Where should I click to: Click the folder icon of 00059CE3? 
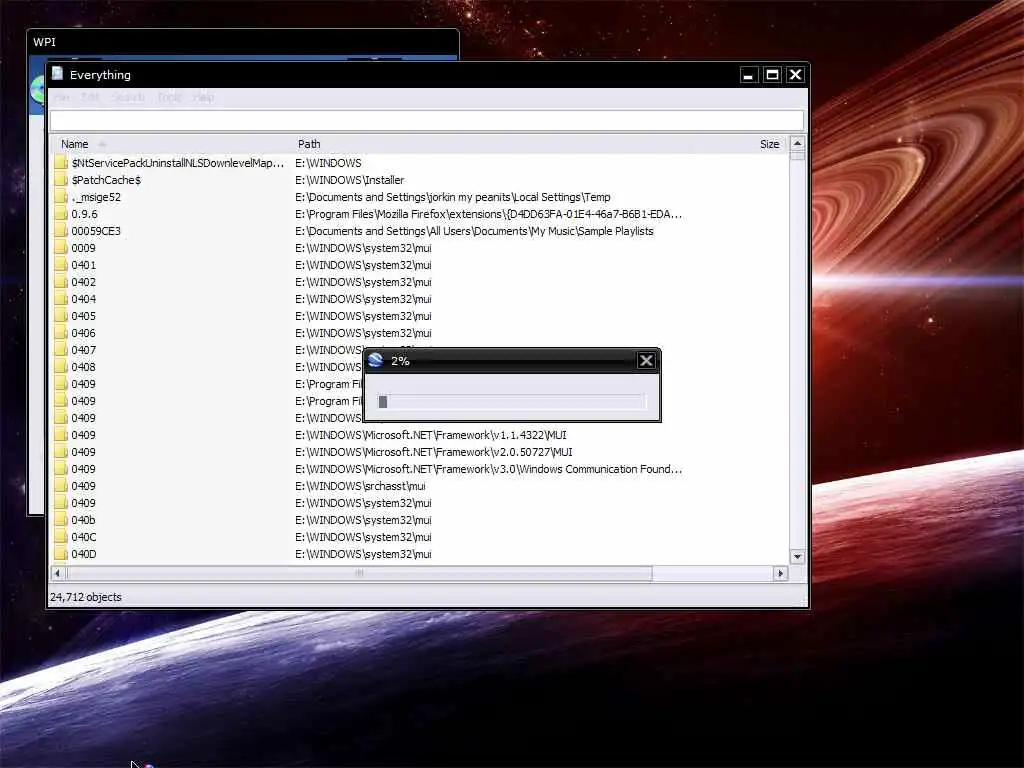pos(61,231)
